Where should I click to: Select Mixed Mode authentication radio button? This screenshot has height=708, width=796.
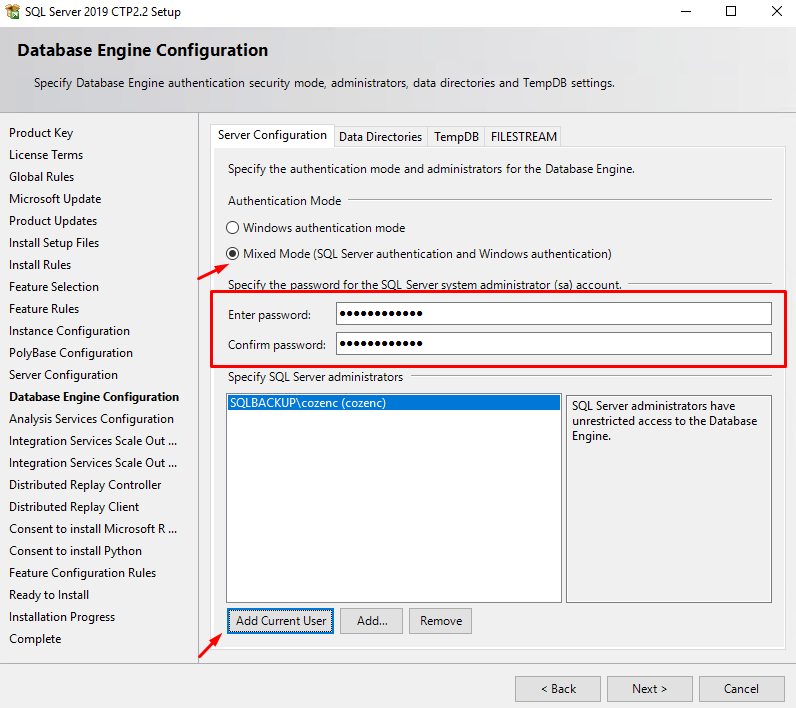[233, 254]
